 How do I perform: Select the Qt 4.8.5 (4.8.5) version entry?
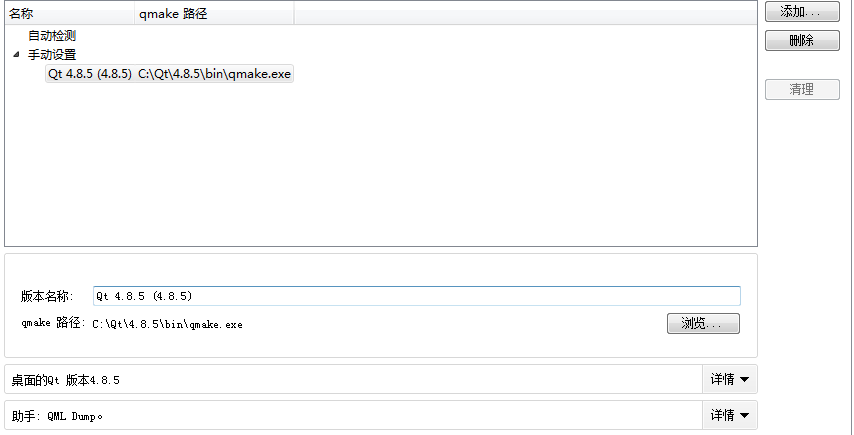pyautogui.click(x=90, y=74)
